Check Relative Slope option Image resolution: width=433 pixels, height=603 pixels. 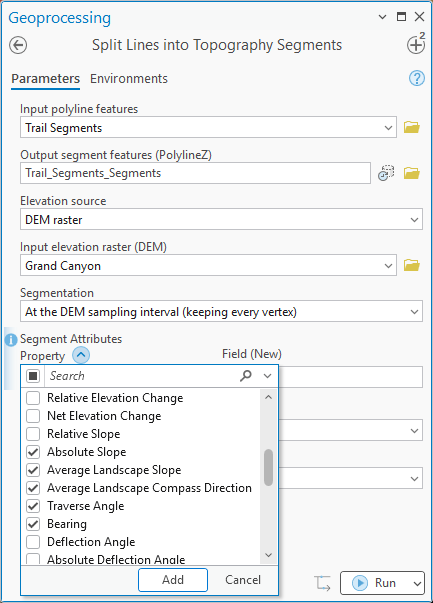coord(33,434)
